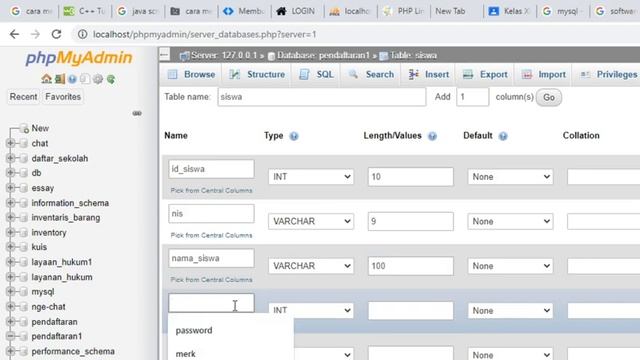
Task: Click Pick from Central Columns under nama_siswa
Action: point(211,280)
